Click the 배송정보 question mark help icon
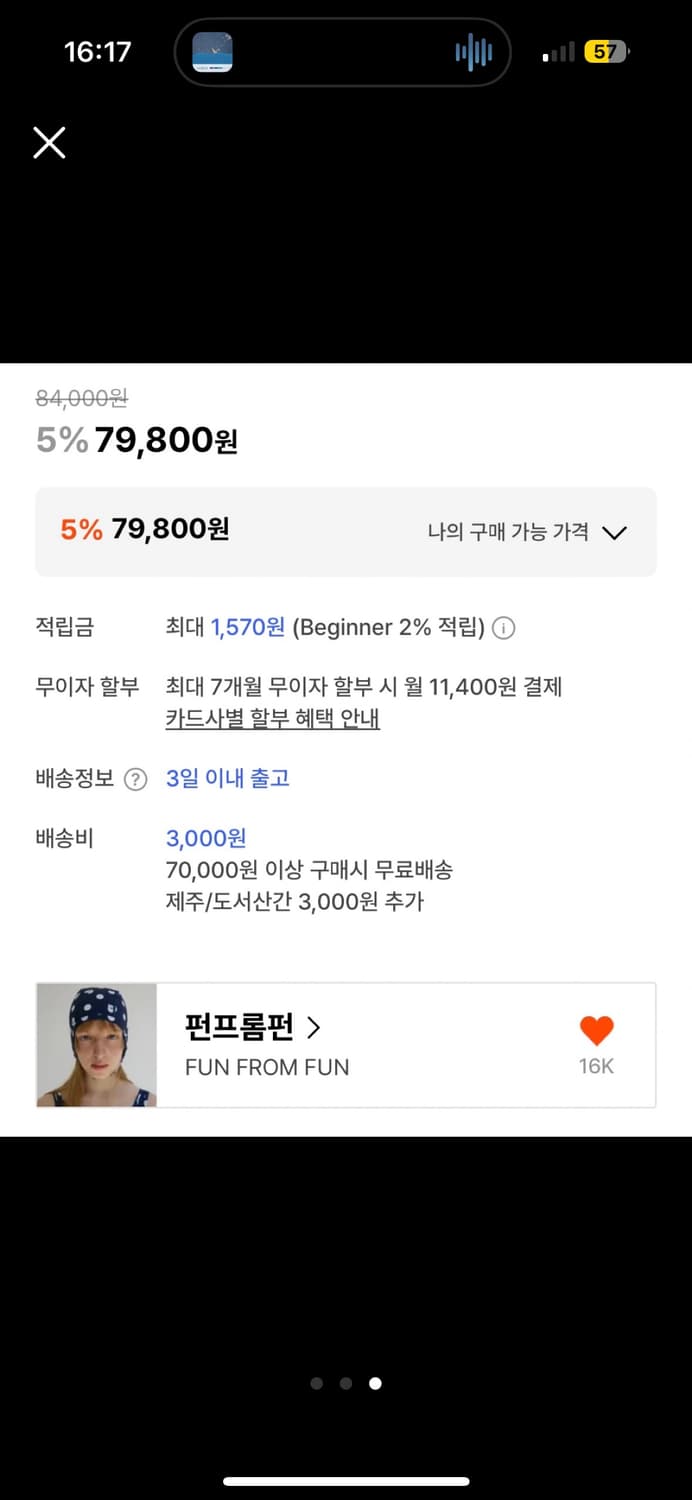 (x=135, y=779)
